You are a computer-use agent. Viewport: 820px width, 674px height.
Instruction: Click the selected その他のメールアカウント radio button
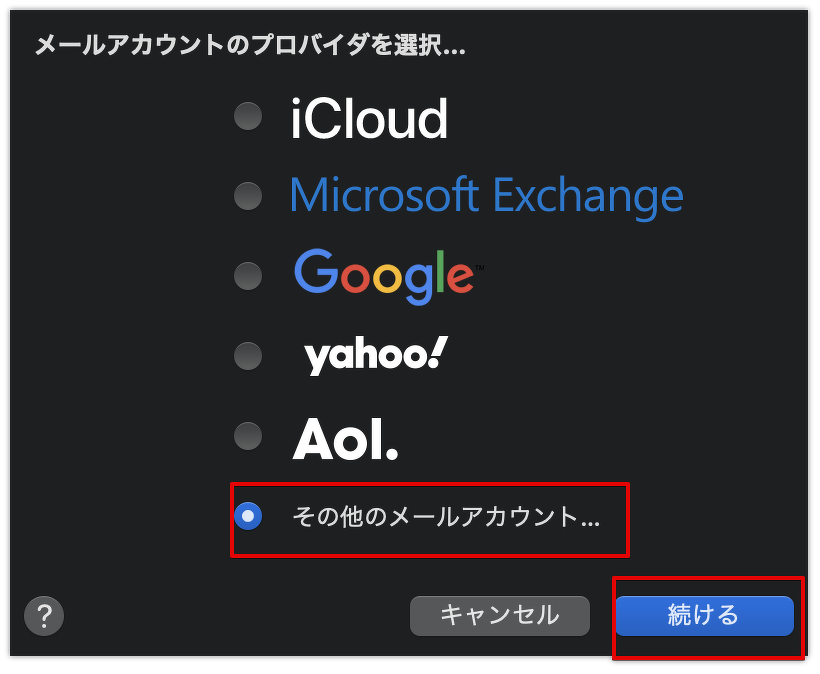[247, 516]
